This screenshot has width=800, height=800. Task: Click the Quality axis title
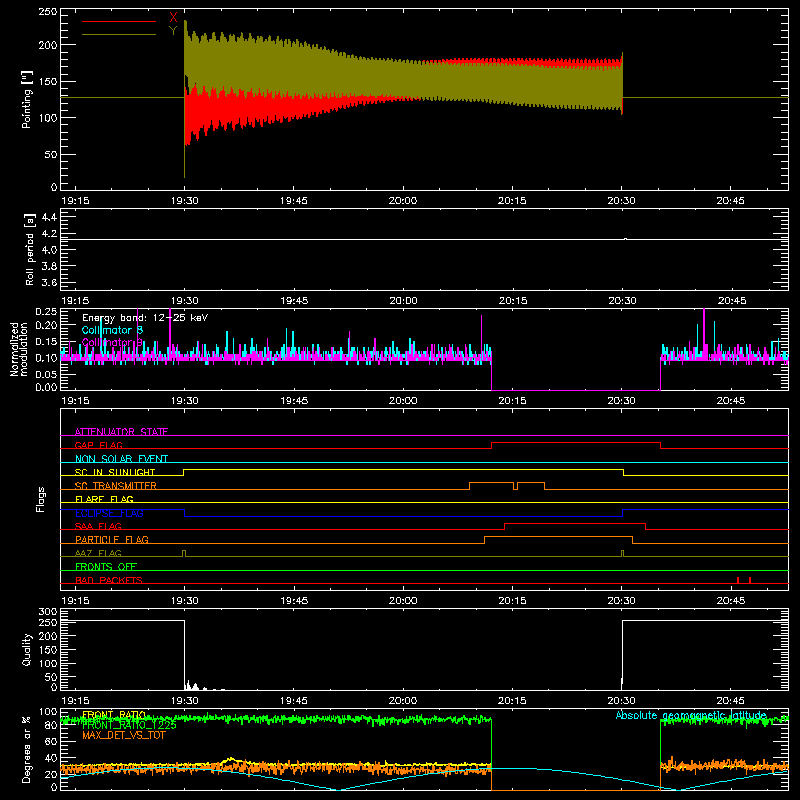pyautogui.click(x=27, y=649)
